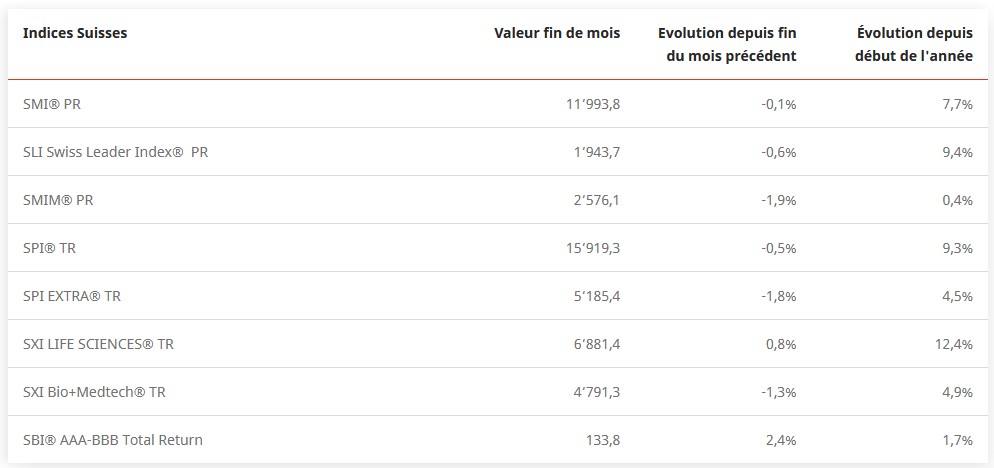Click the SBI value 133,8

click(x=602, y=440)
